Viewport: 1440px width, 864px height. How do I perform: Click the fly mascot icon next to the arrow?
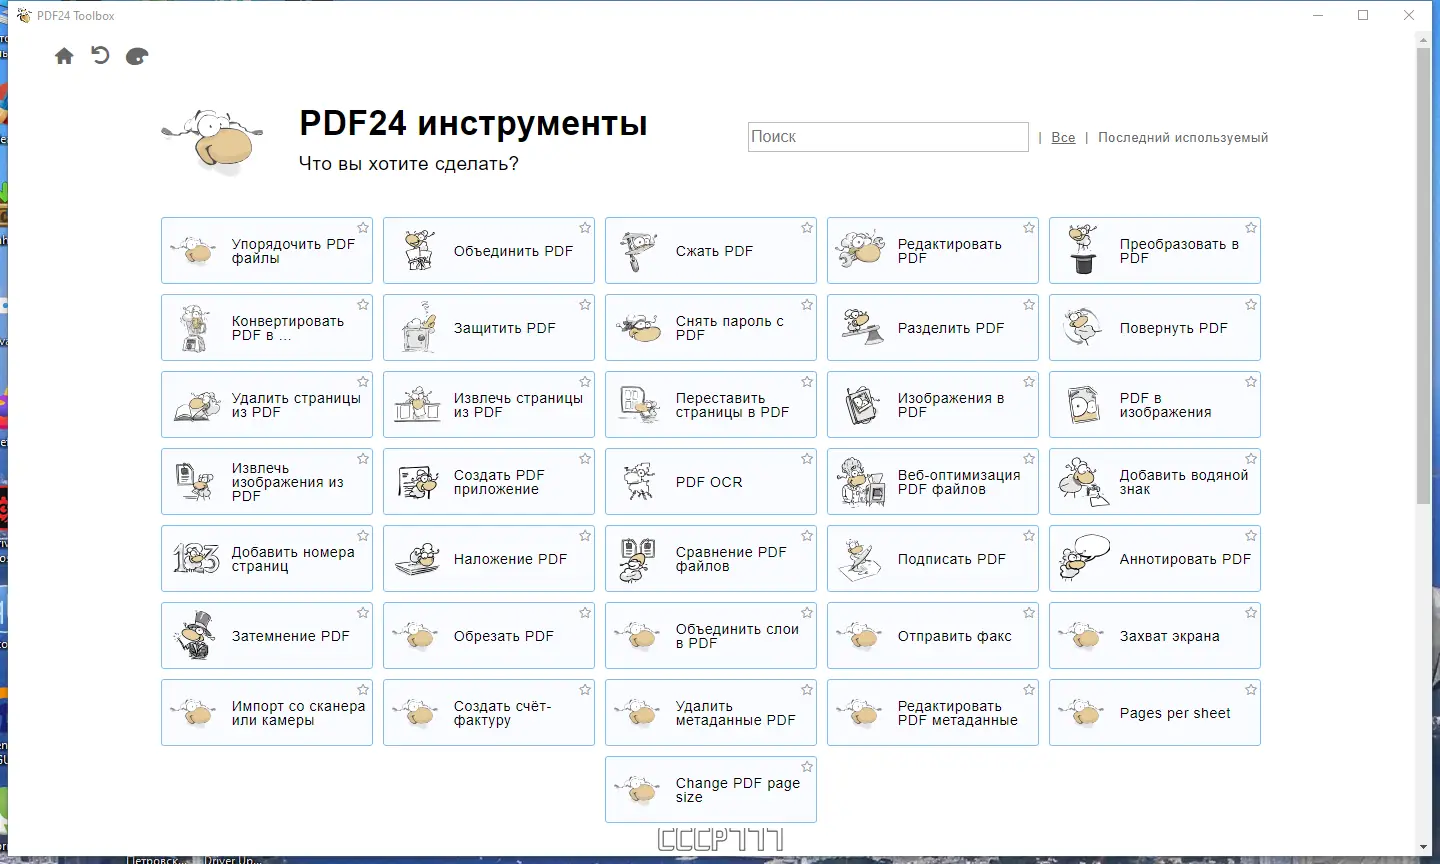pos(136,56)
